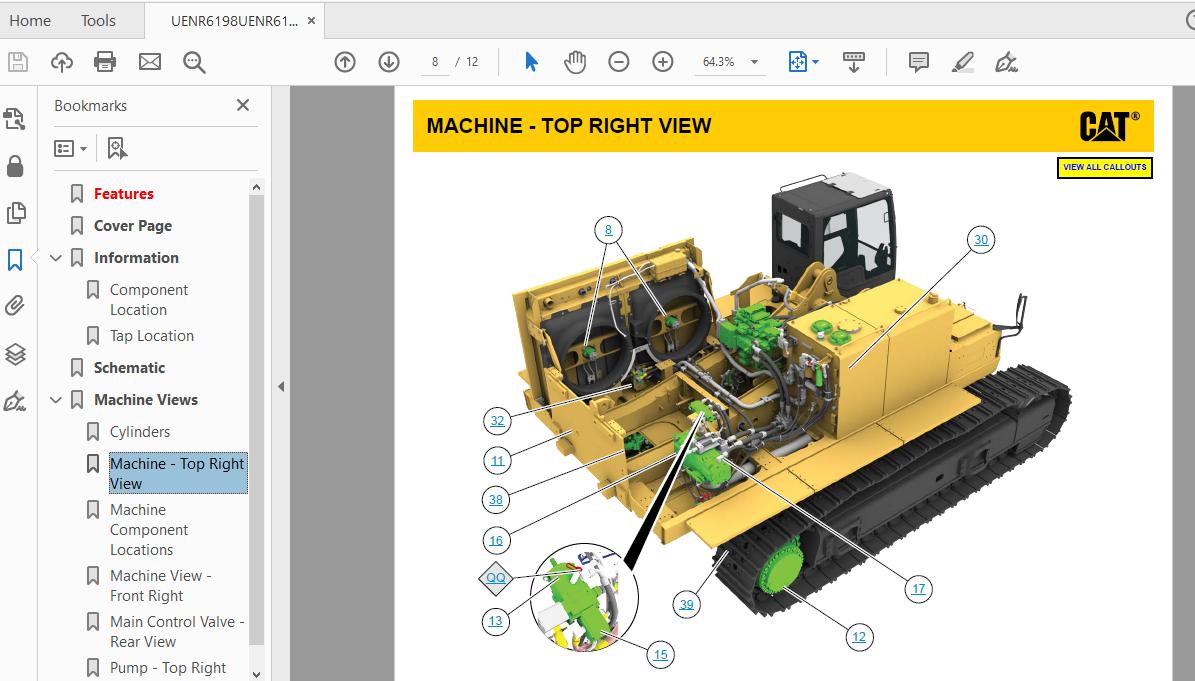1195x681 pixels.
Task: Click callout link 12 on the diagram
Action: click(x=859, y=637)
